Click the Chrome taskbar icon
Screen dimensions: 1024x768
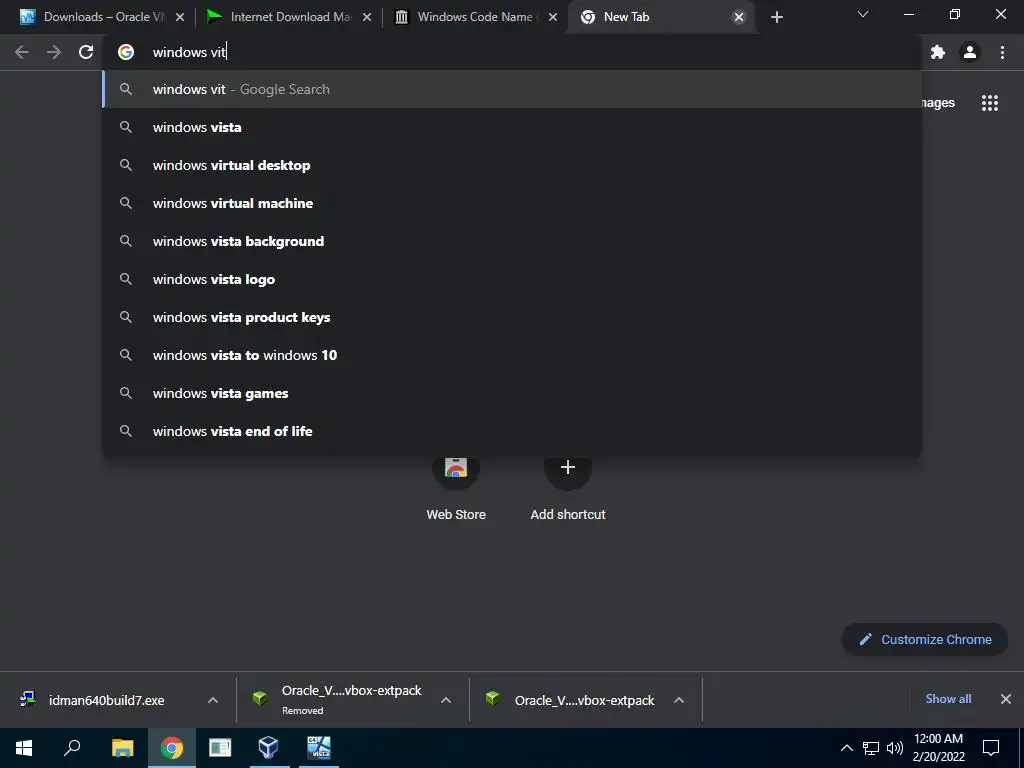172,748
